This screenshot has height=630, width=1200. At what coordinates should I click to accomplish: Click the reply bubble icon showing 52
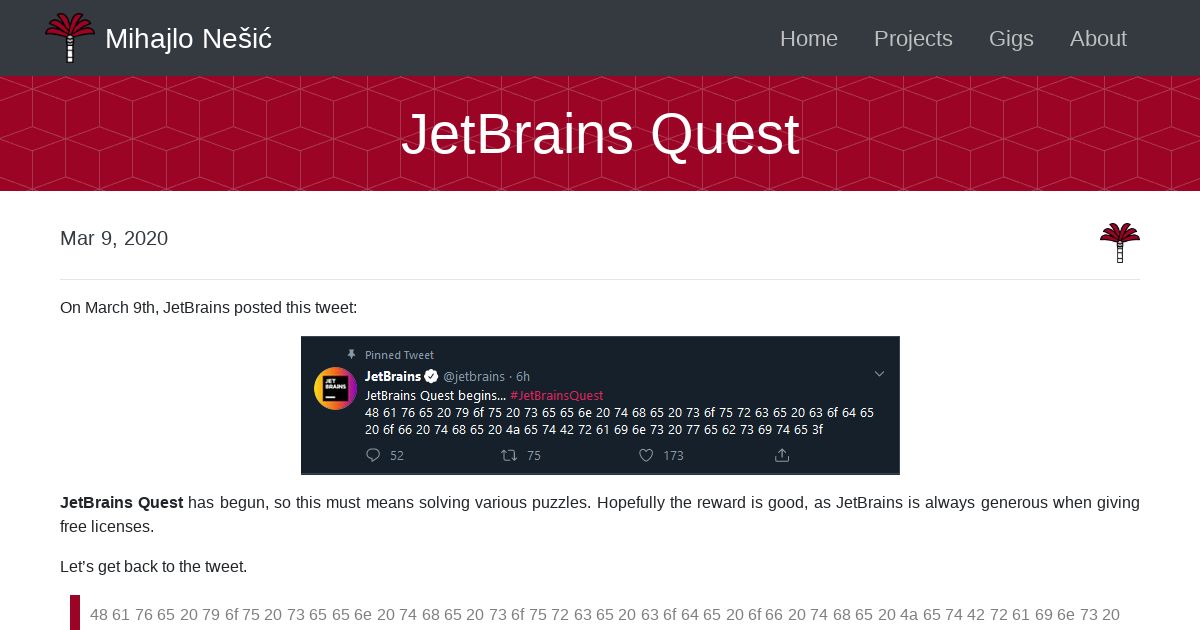pos(373,455)
